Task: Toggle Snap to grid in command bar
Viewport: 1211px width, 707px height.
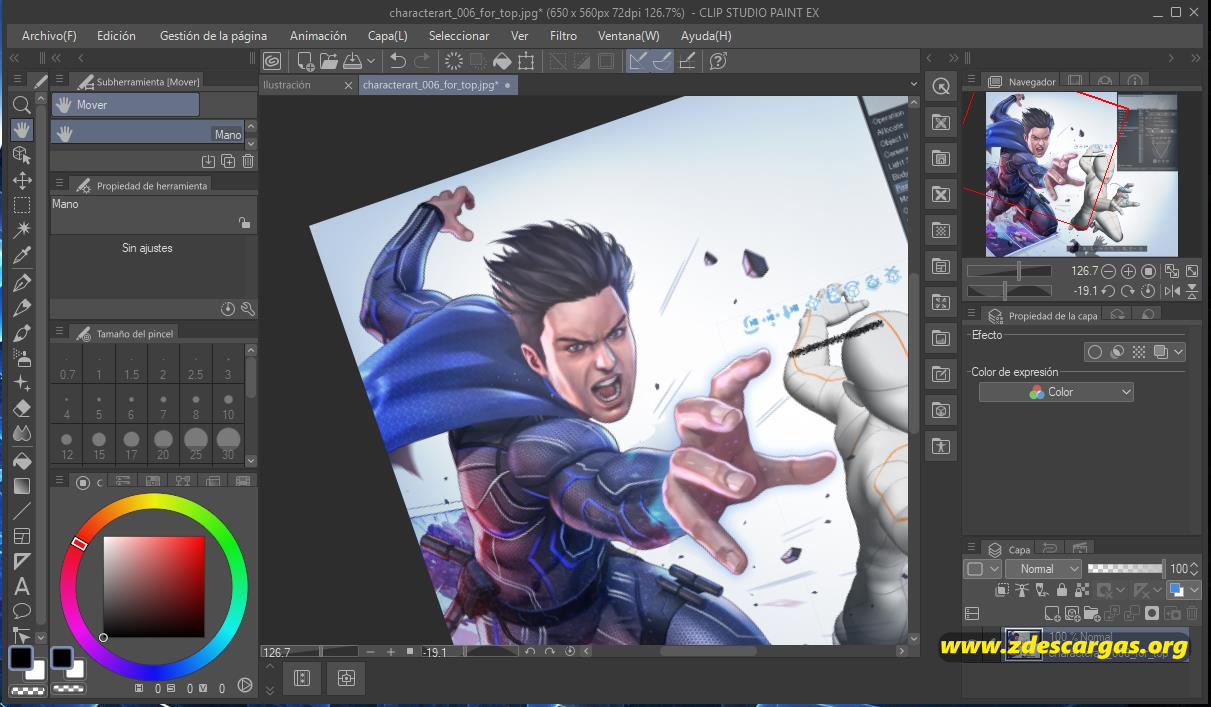Action: click(x=687, y=61)
